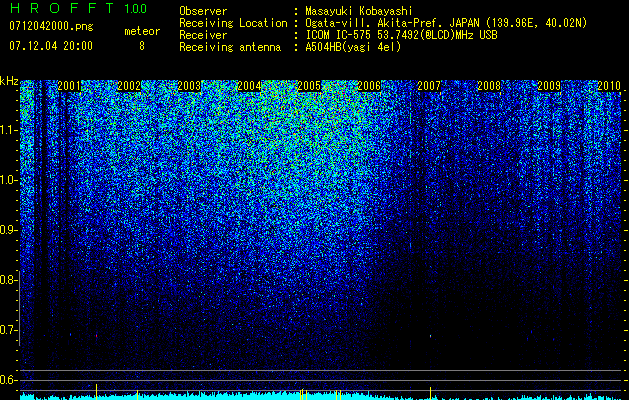Click the 0.8 frequency axis label
Screen dimensions: 629x400
point(8,280)
